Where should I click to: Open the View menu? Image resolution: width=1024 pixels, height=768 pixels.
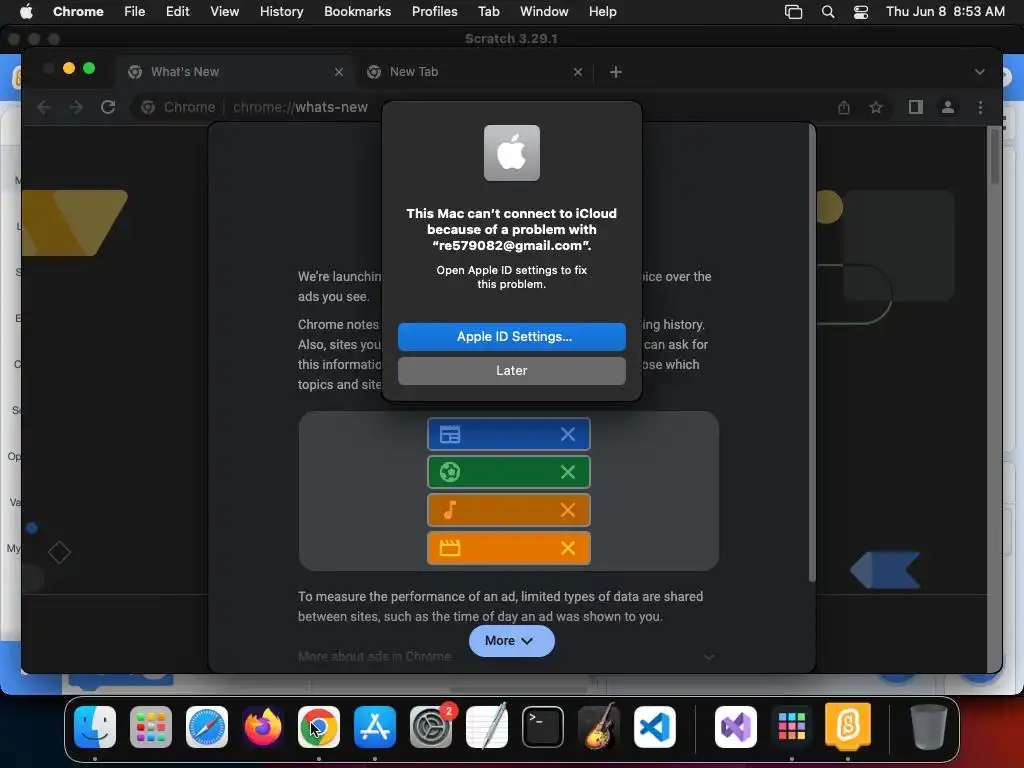pyautogui.click(x=224, y=12)
